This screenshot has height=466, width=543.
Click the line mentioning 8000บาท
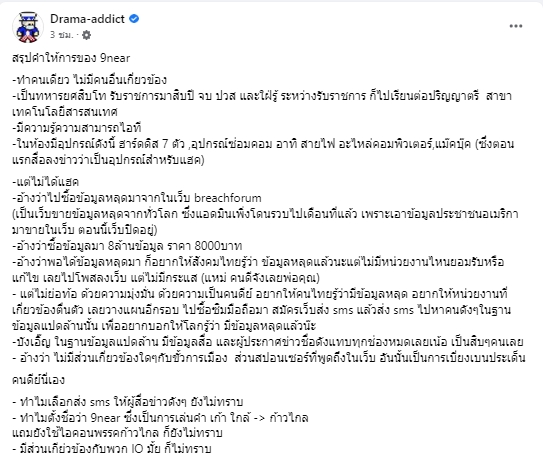[127, 246]
